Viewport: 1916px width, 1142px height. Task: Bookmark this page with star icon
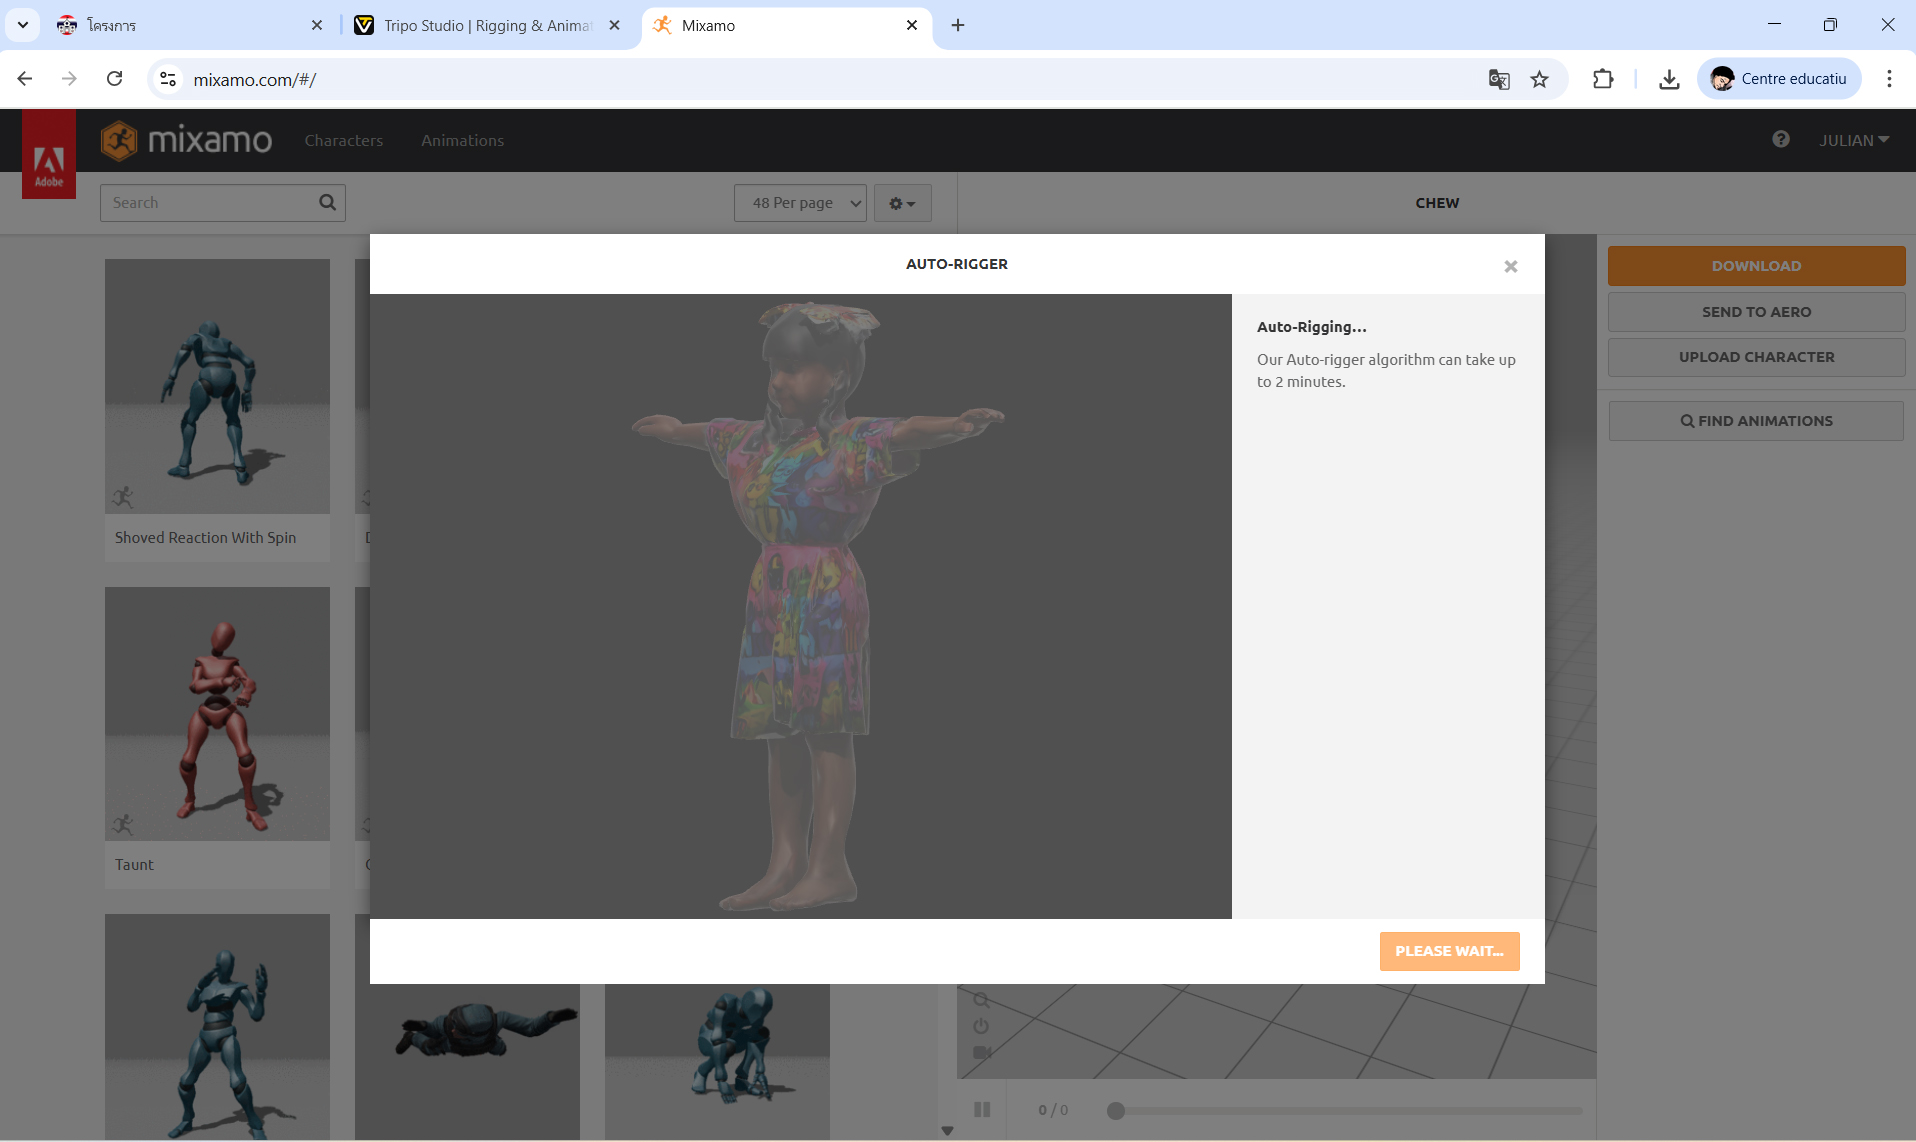click(1539, 80)
